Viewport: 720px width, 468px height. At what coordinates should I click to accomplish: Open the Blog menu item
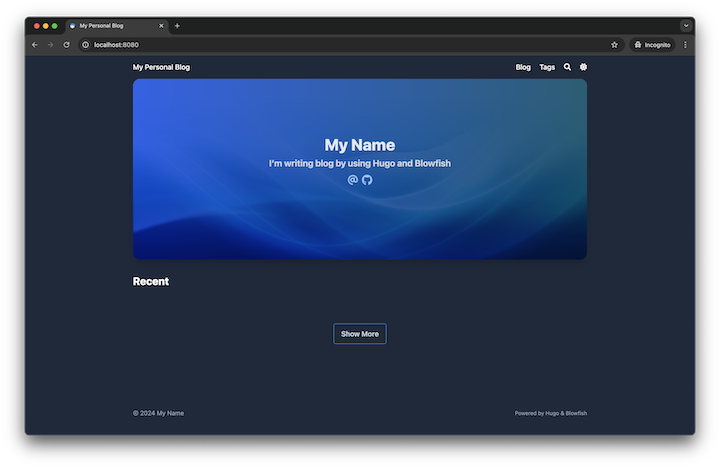tap(523, 67)
